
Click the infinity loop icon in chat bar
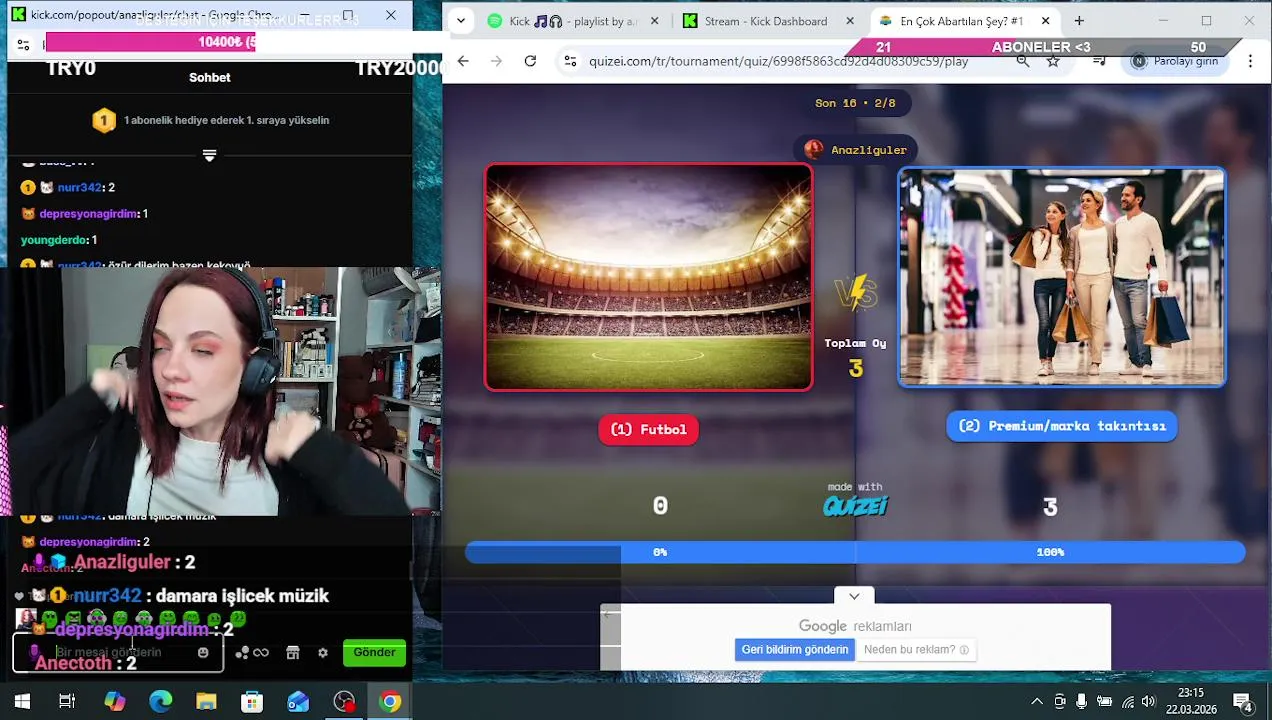[261, 652]
